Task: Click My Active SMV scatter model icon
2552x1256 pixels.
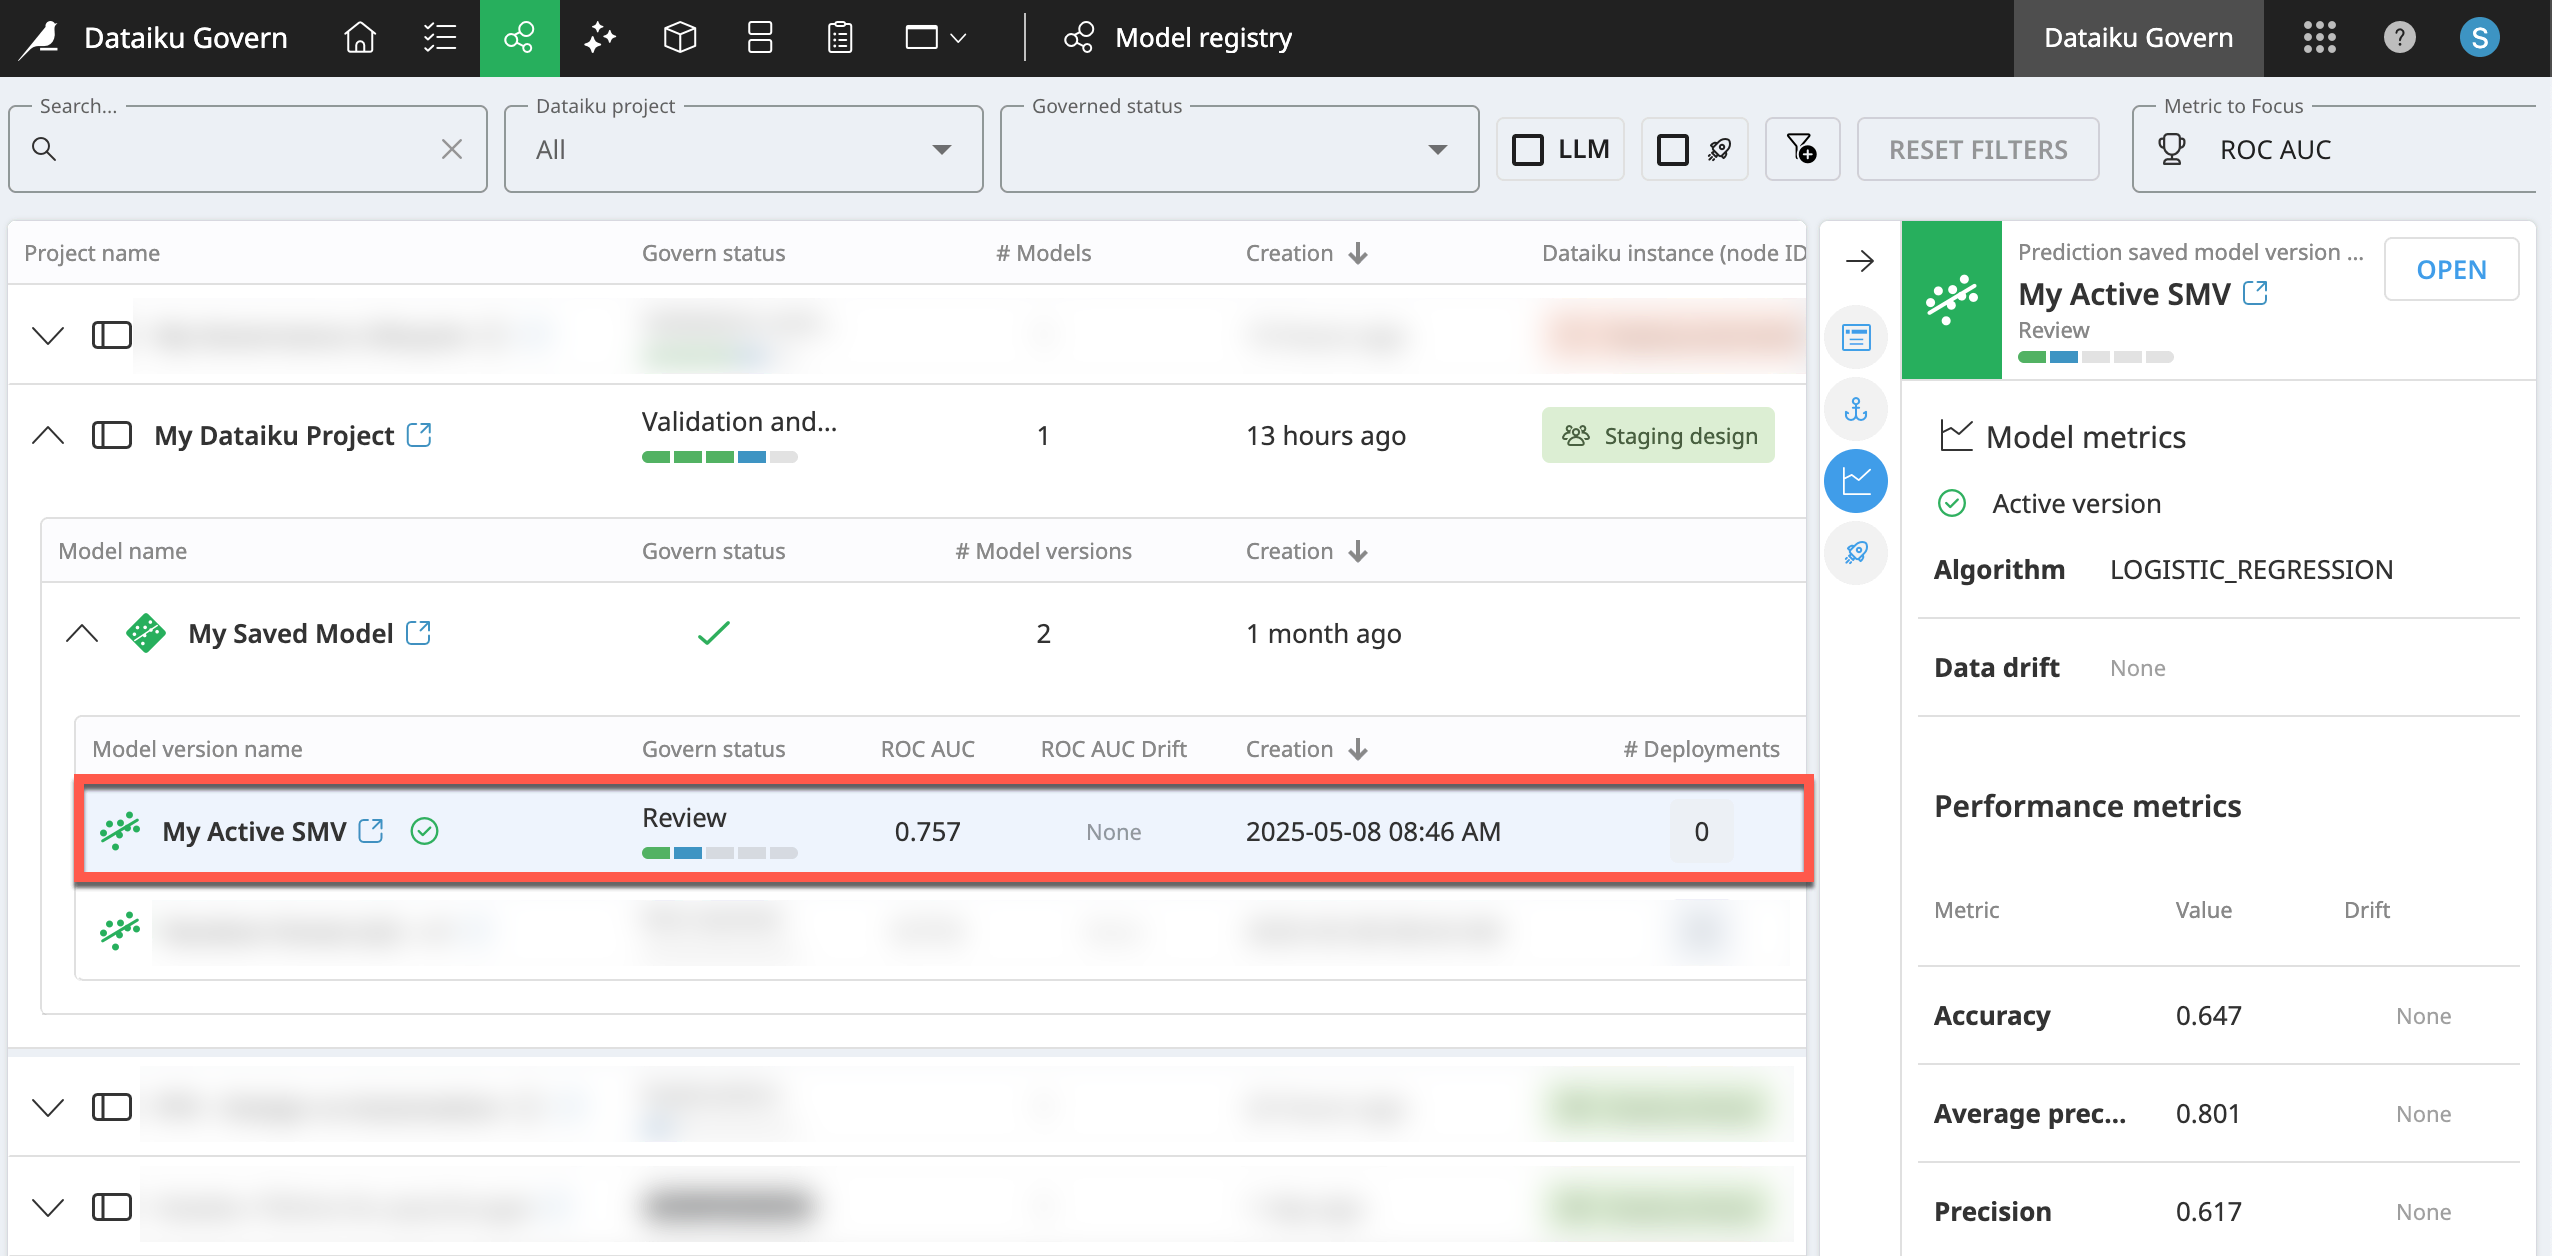Action: (120, 831)
